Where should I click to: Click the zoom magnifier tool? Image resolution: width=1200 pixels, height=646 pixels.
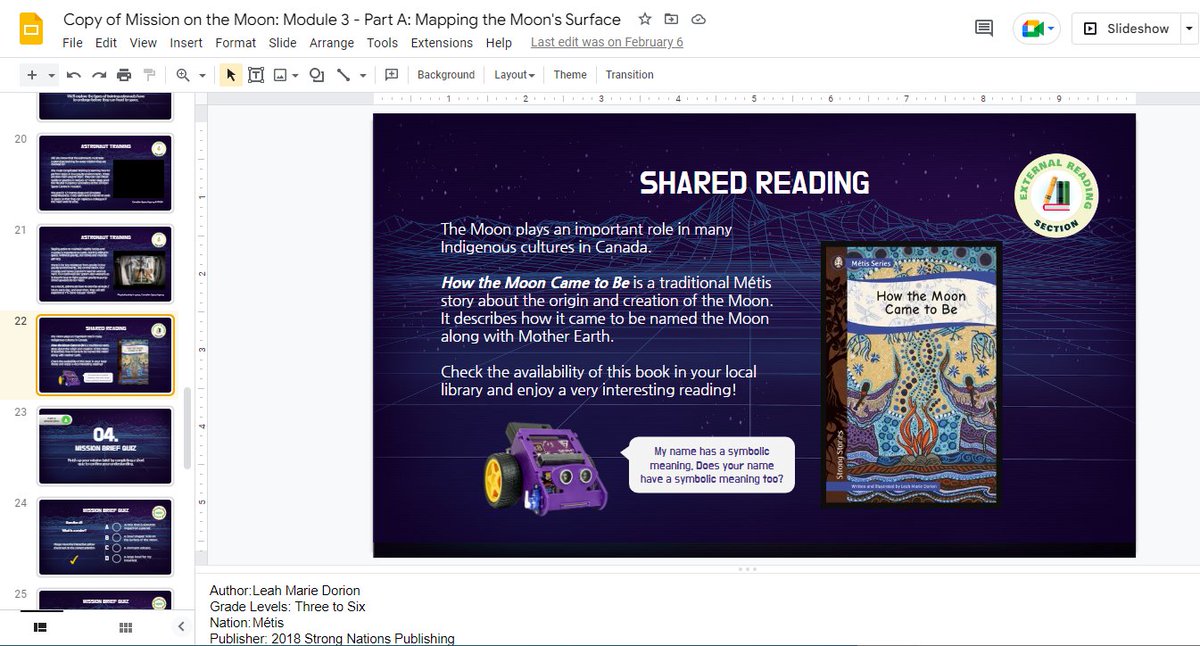(x=183, y=75)
